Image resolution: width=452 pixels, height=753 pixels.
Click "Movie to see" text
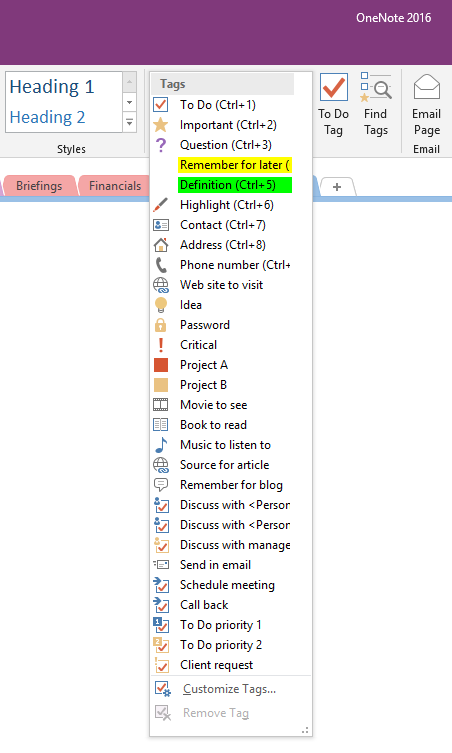tap(214, 405)
